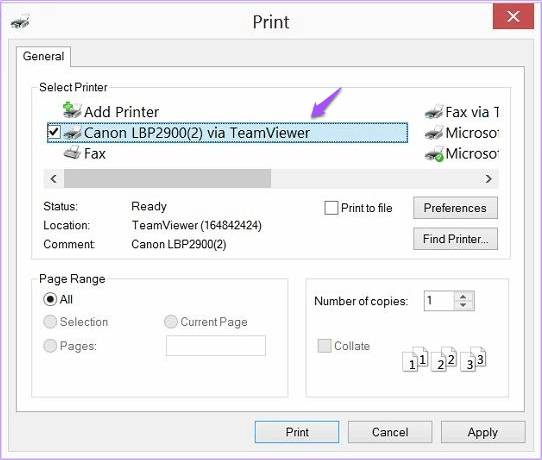The width and height of the screenshot is (542, 460).
Task: Close the Print dialog window
Action: click(513, 16)
